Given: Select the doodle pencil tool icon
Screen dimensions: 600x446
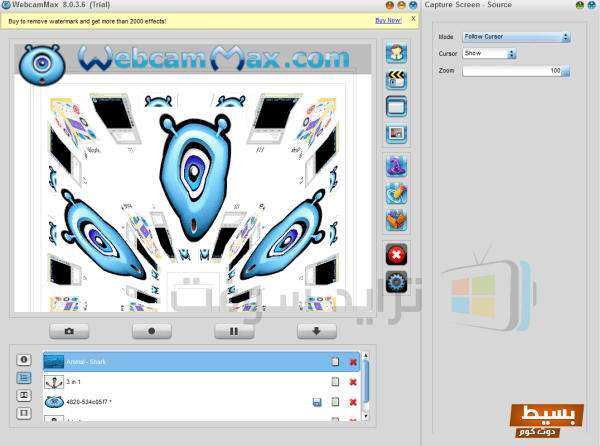Looking at the screenshot, I should click(x=396, y=194).
